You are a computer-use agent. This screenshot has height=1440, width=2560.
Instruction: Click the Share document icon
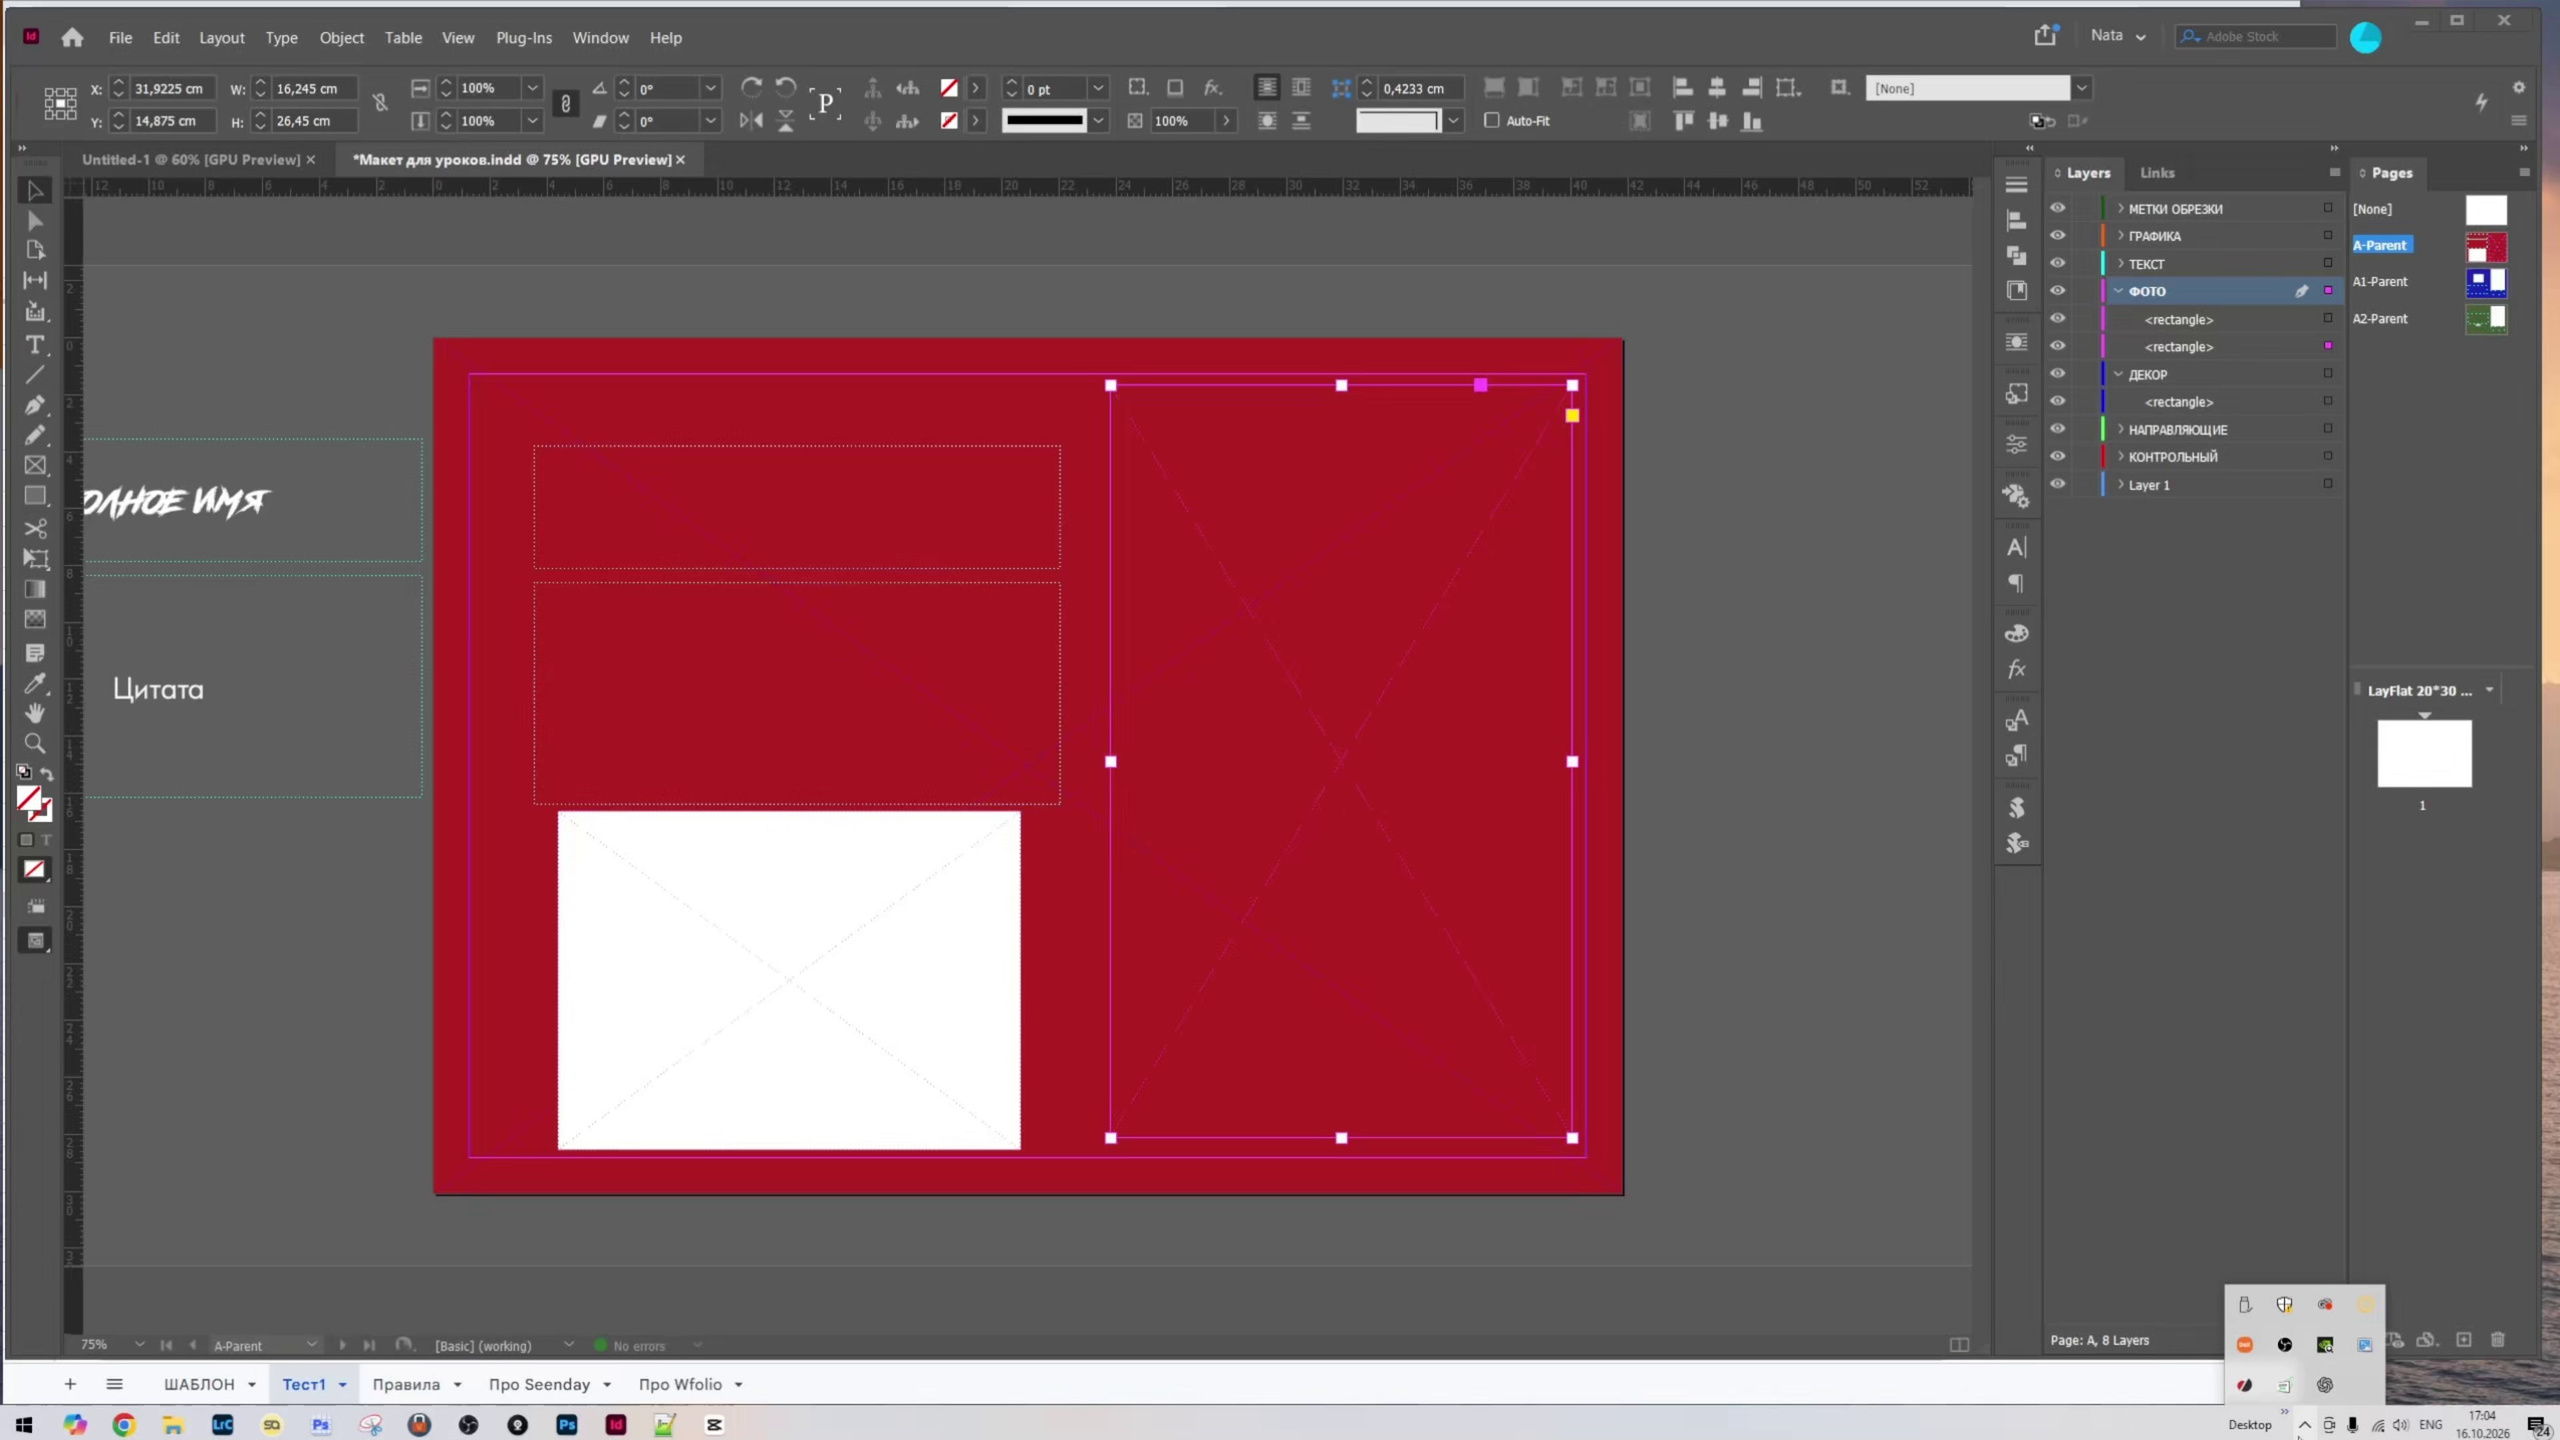[x=2045, y=36]
